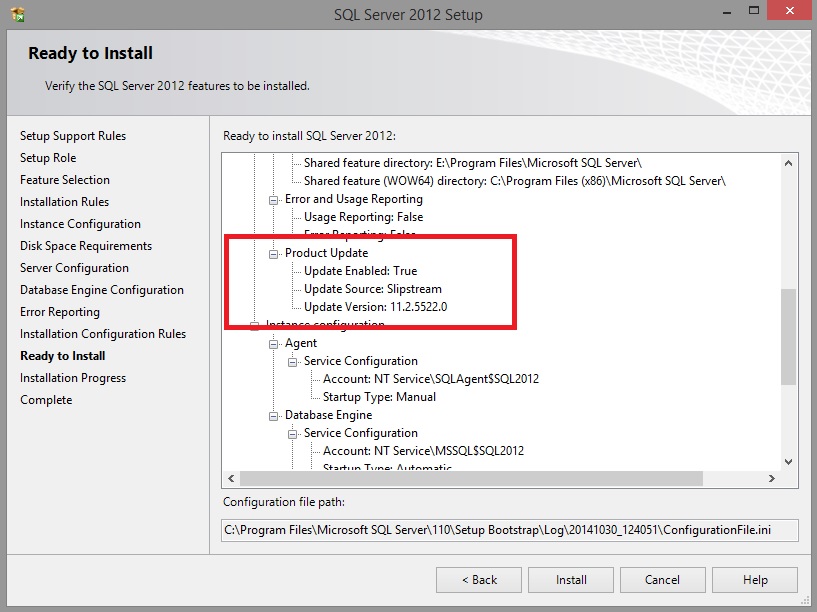Select Setup Support Rules step
Image resolution: width=817 pixels, height=612 pixels.
[73, 136]
